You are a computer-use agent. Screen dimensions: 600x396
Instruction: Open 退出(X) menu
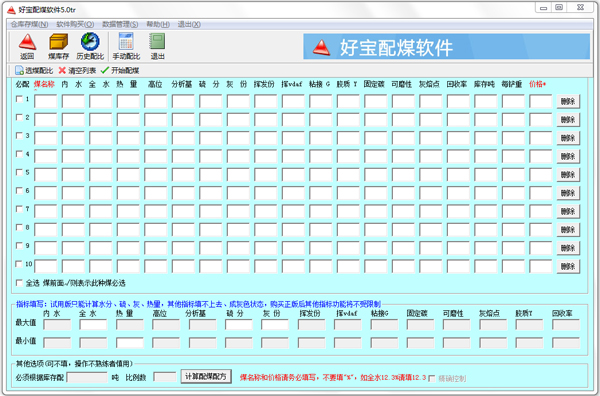[x=189, y=24]
